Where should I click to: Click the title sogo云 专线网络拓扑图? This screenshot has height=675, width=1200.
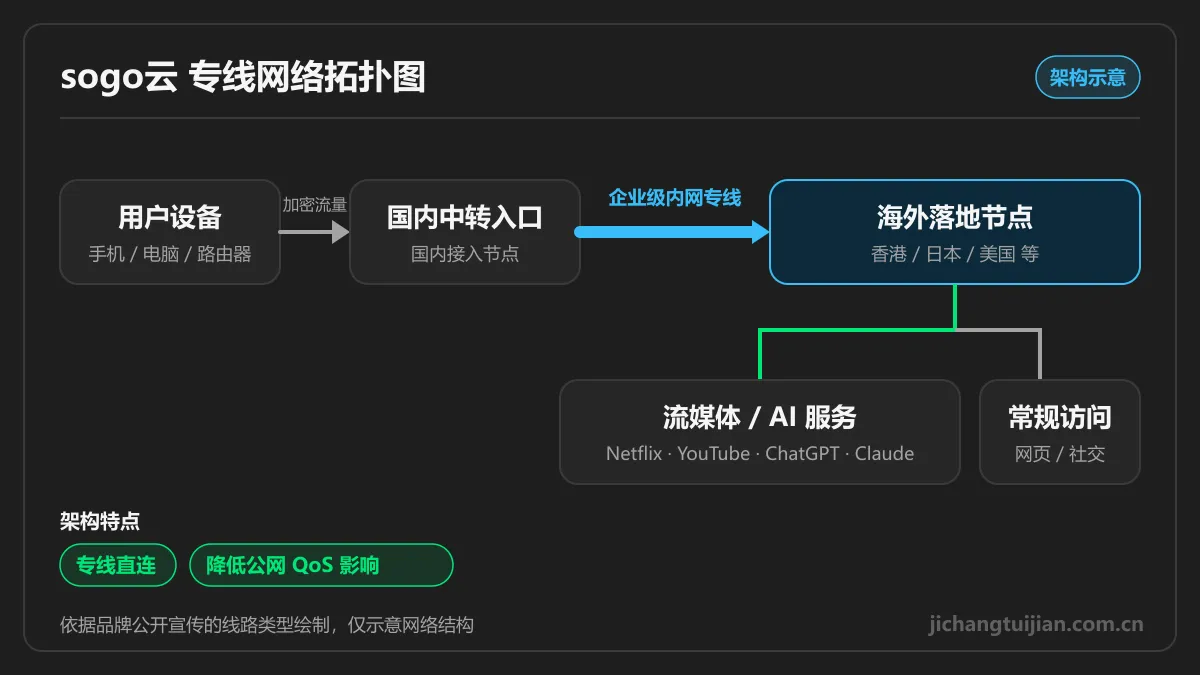[x=243, y=77]
